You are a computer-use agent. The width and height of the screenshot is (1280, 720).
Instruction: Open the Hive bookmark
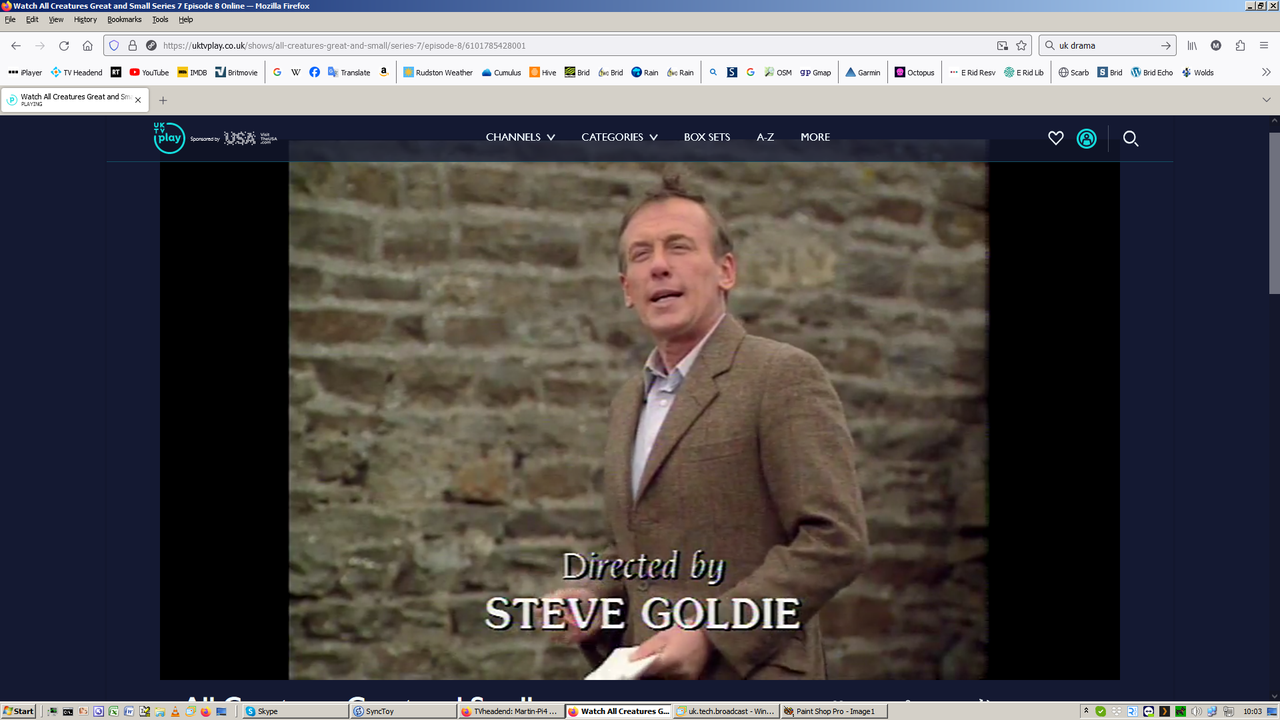click(543, 72)
